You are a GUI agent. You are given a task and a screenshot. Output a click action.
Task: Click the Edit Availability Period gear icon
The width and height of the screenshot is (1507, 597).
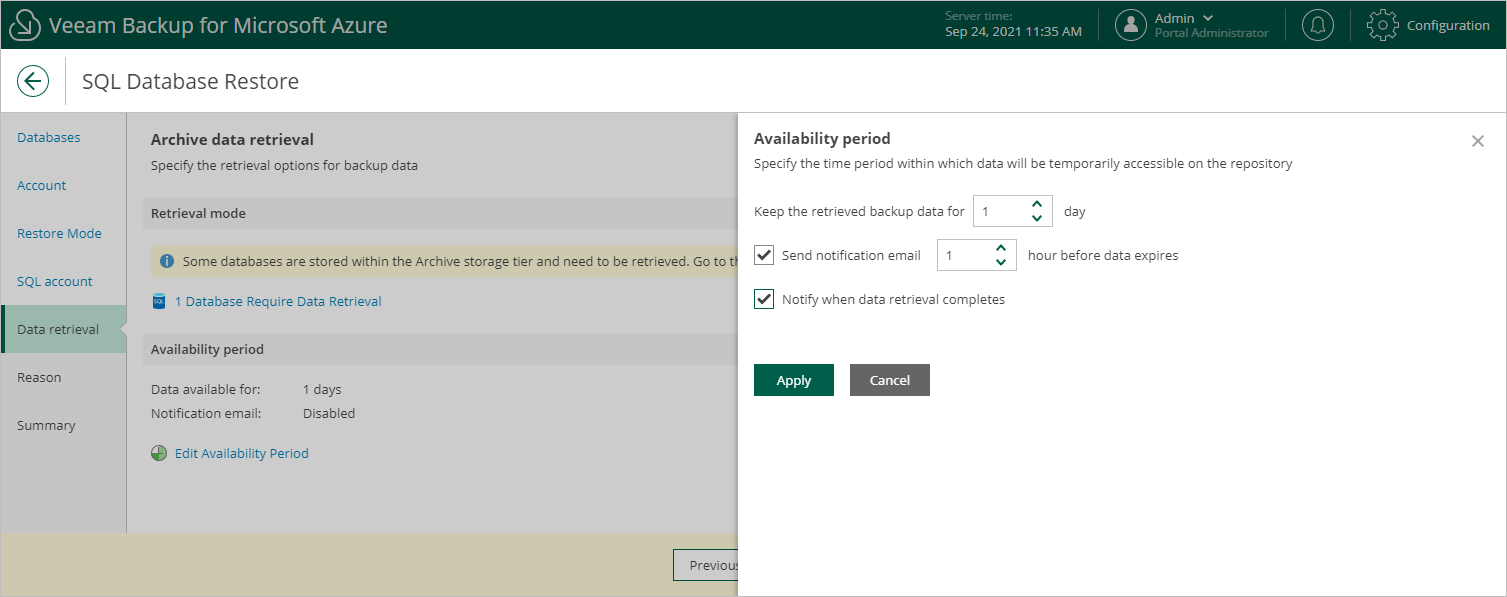coord(159,453)
